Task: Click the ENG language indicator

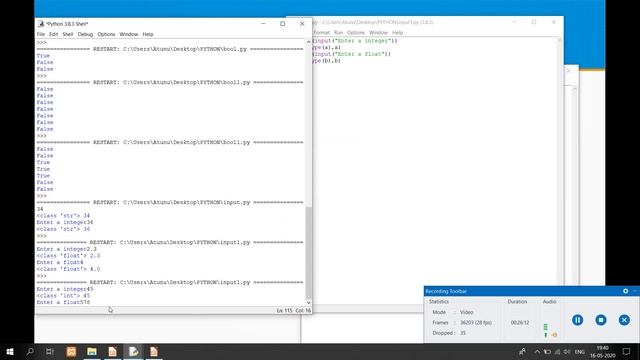Action: (580, 351)
